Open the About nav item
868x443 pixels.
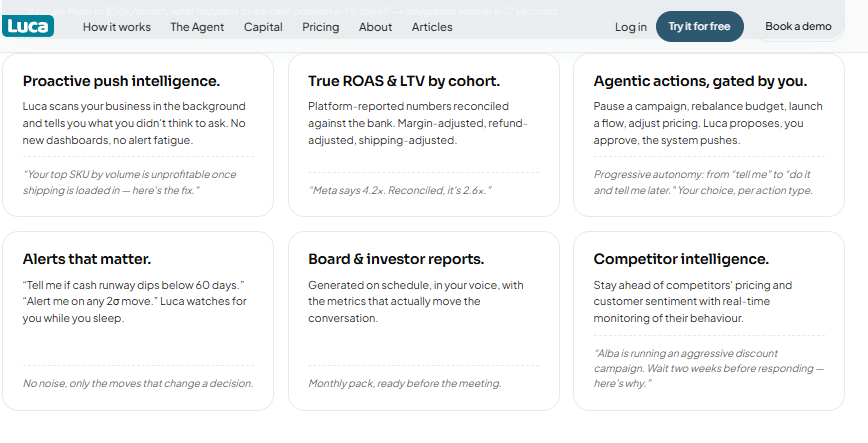375,27
